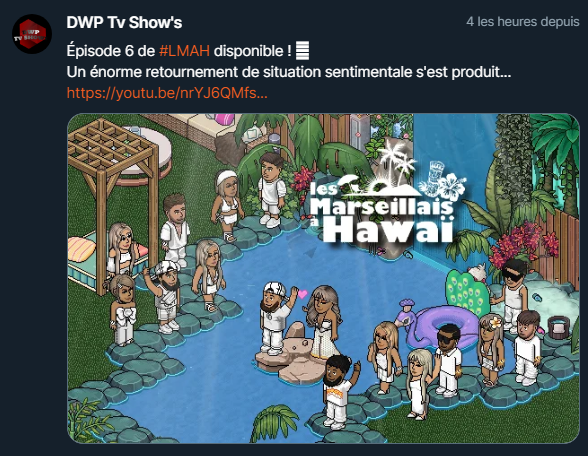Open the #LMAH hashtag

click(x=184, y=51)
